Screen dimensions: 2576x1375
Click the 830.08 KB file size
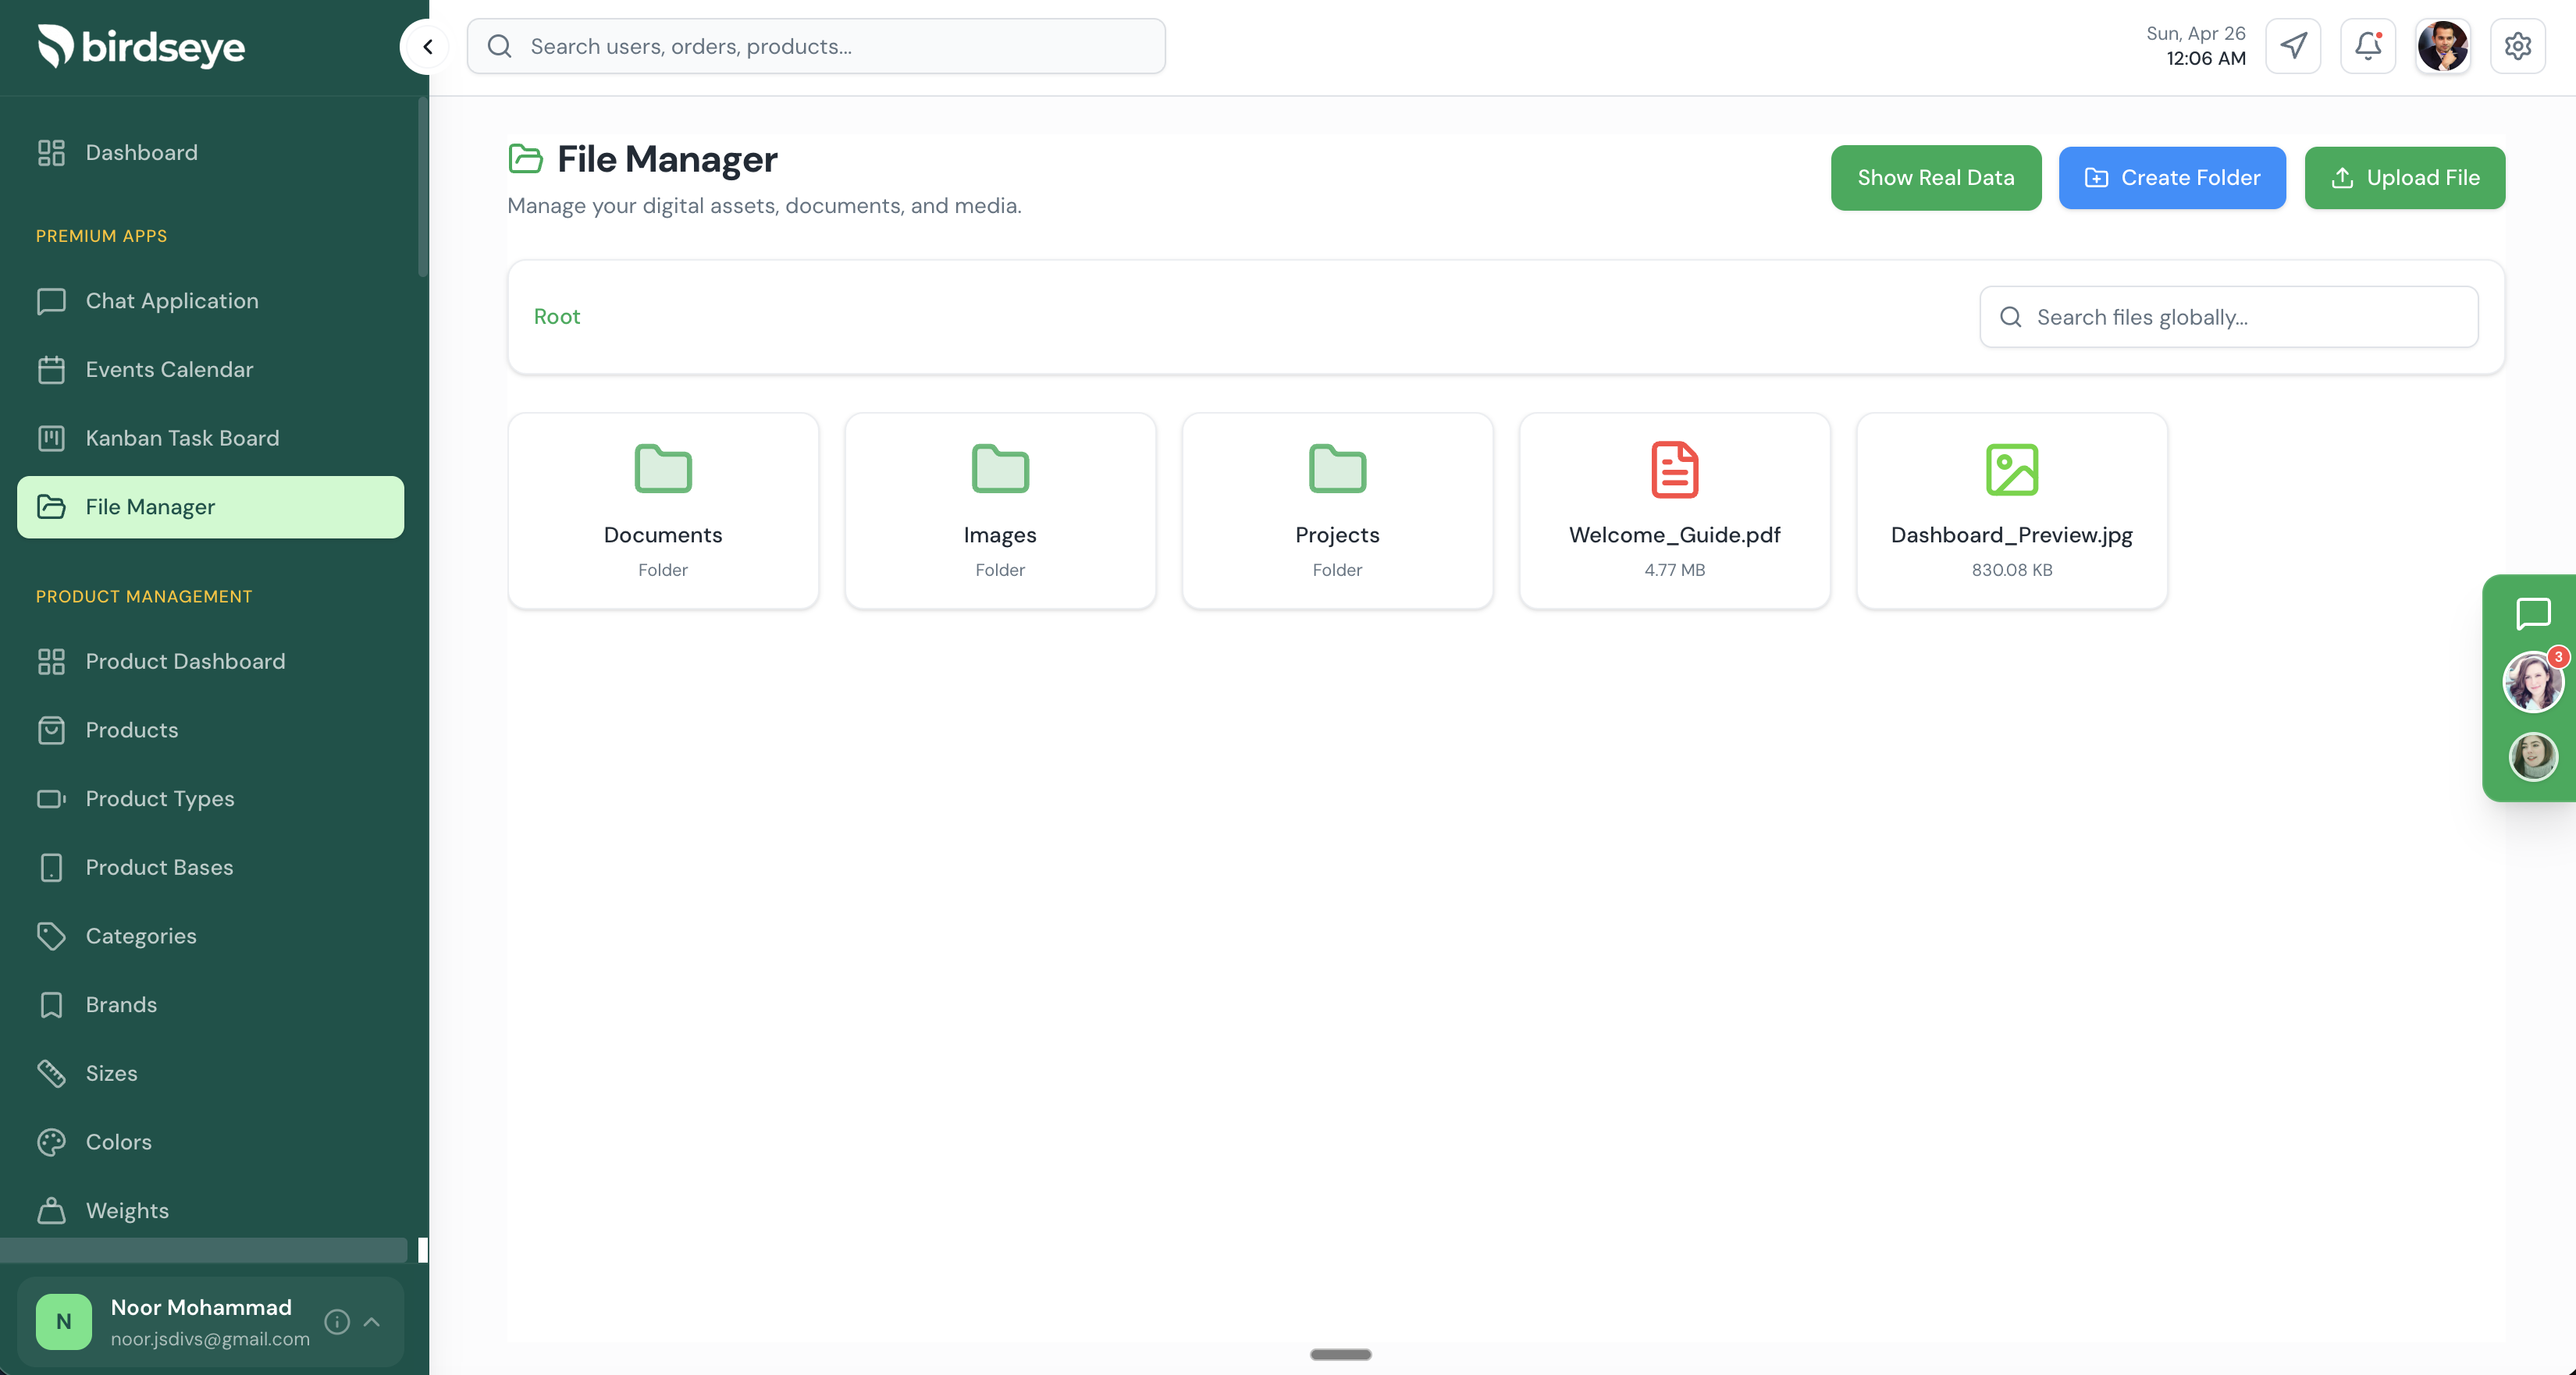click(x=2011, y=570)
